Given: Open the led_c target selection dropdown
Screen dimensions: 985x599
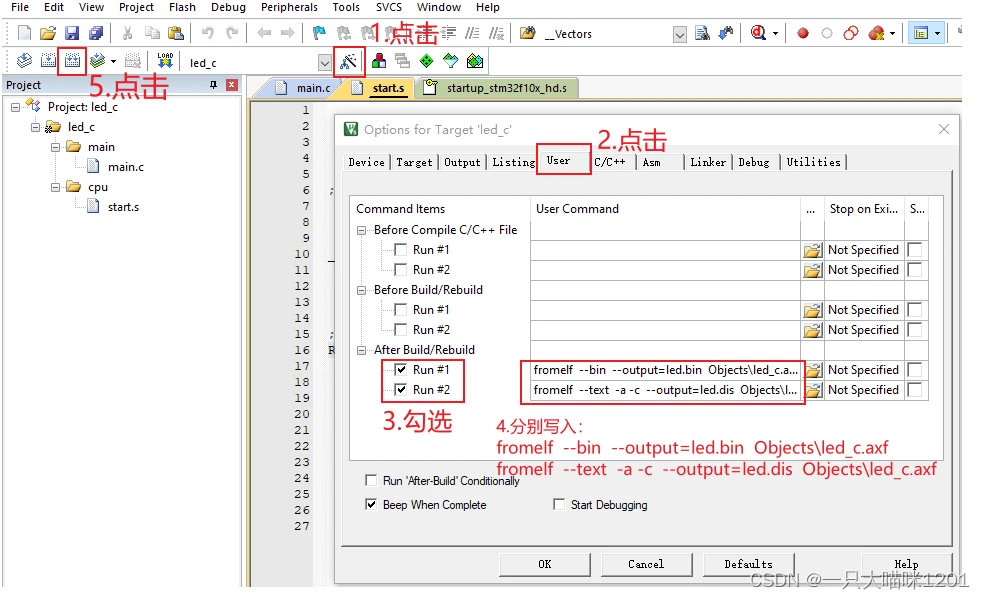Looking at the screenshot, I should 323,63.
